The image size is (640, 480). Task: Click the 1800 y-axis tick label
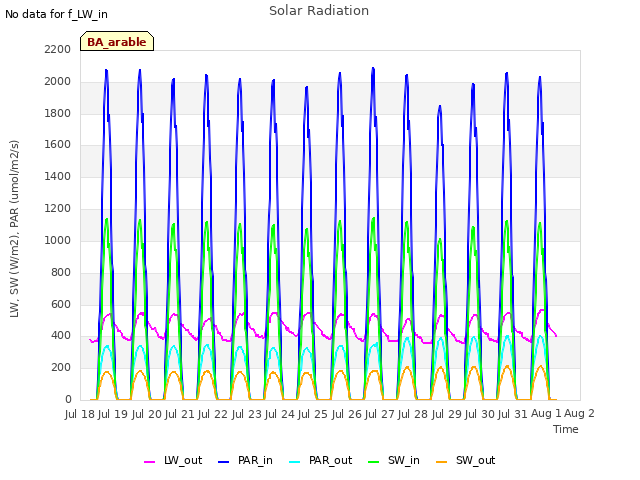tap(58, 113)
